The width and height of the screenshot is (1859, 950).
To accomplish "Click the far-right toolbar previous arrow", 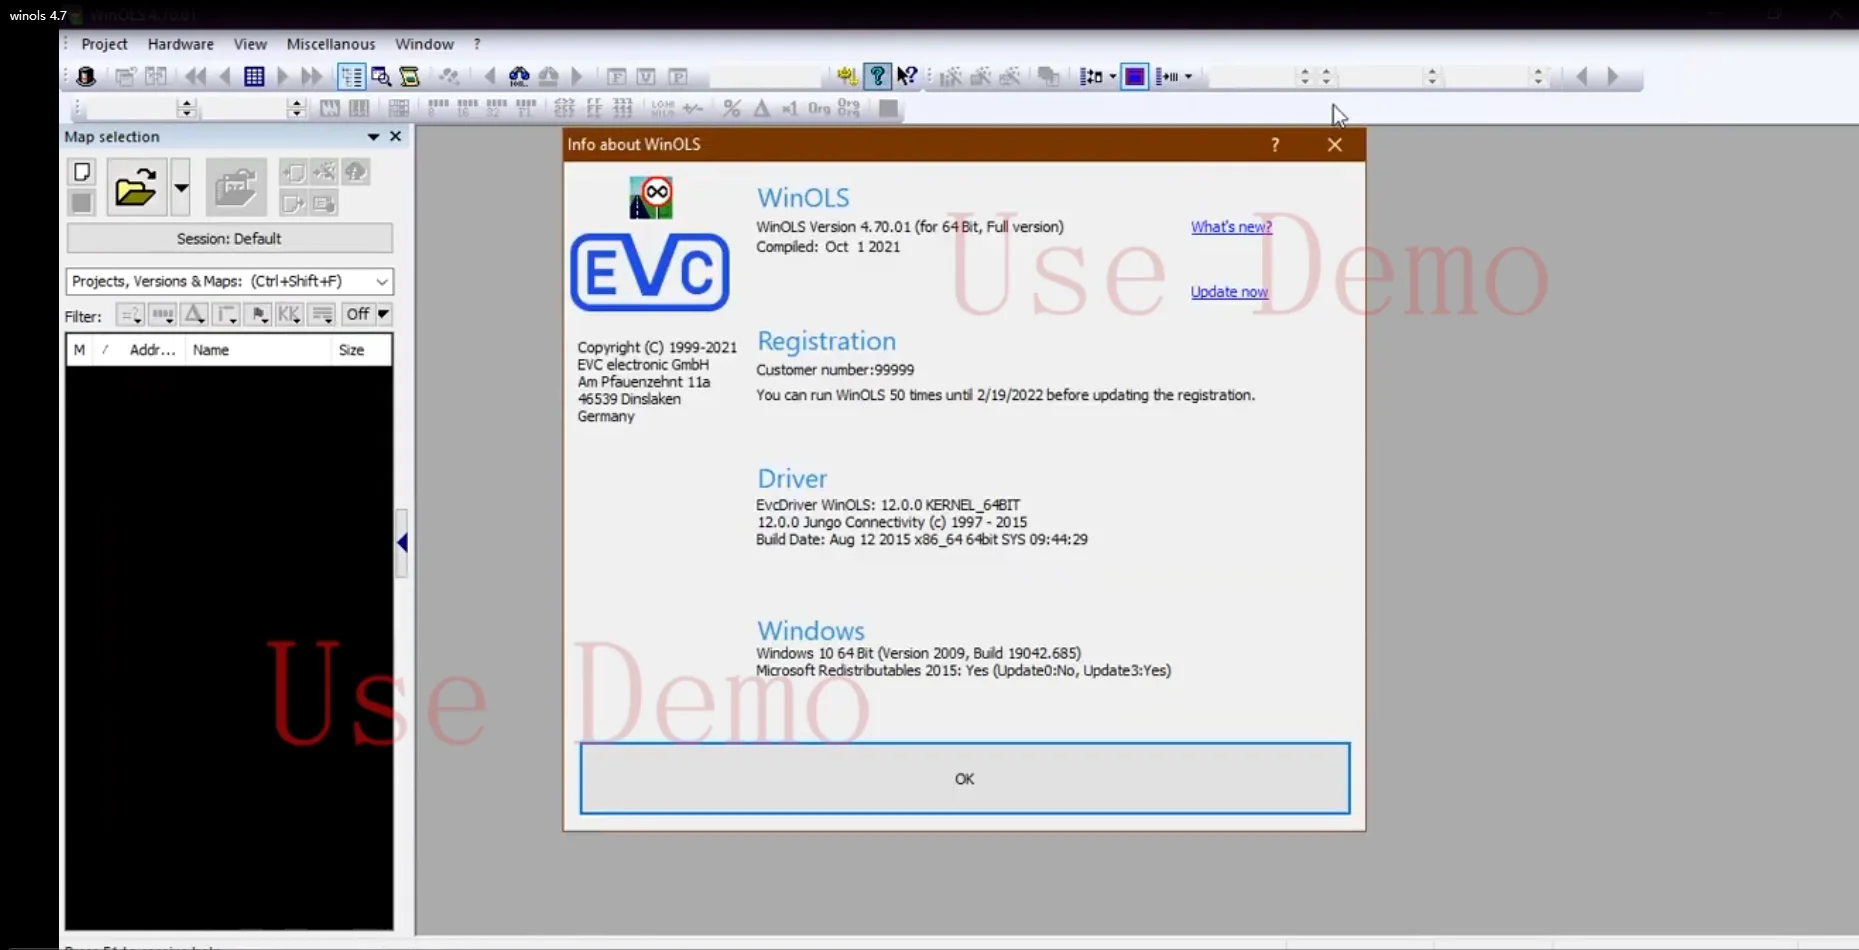I will (1582, 76).
